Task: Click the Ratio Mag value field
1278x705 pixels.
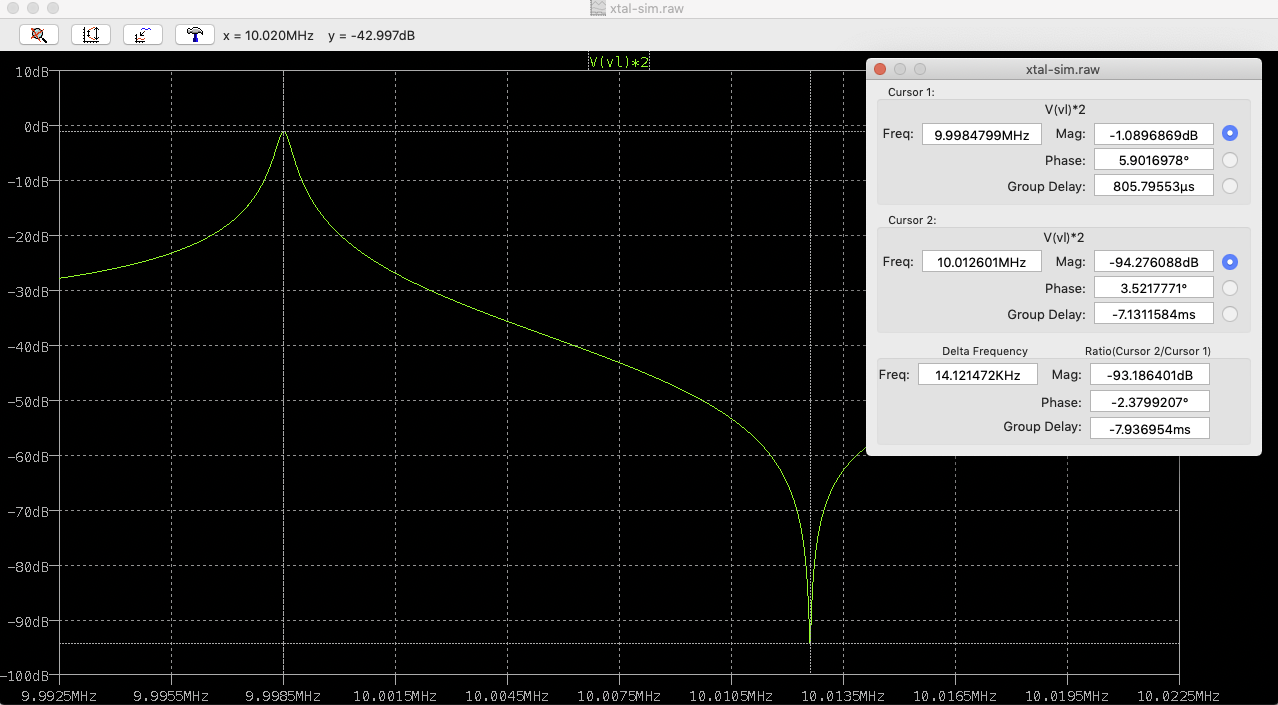Action: point(1149,375)
